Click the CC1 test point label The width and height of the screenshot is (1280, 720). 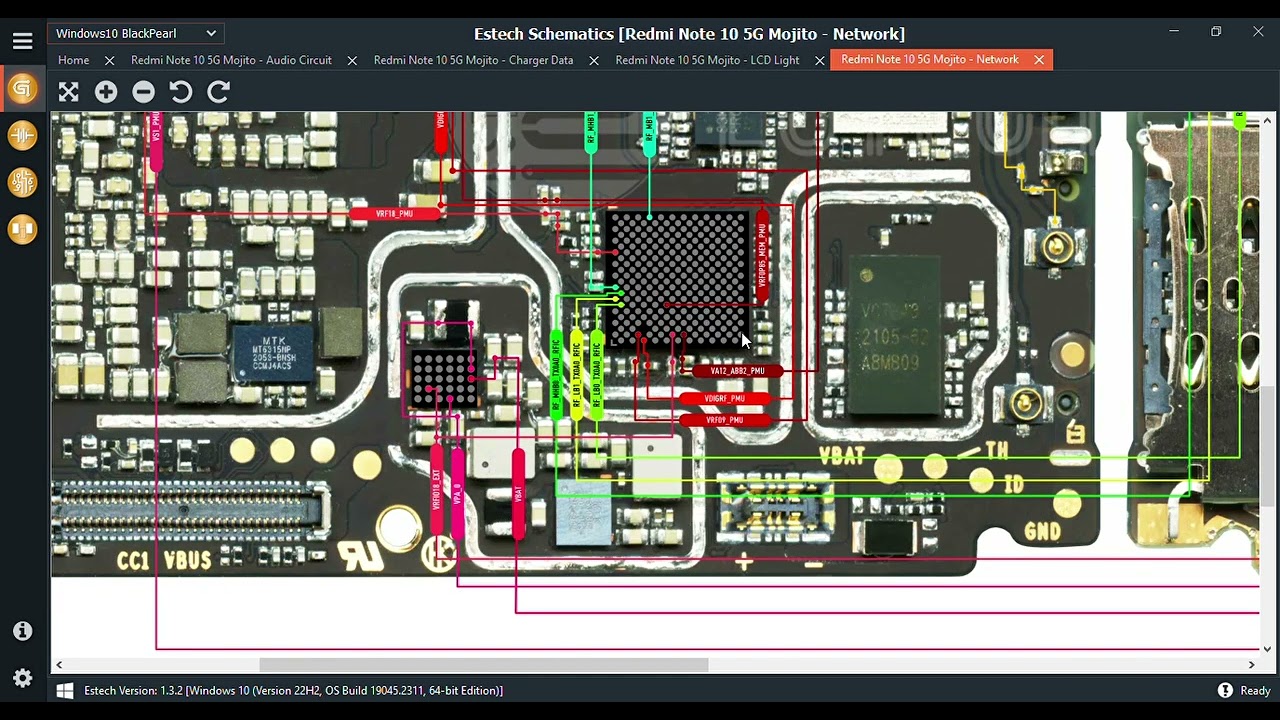133,561
